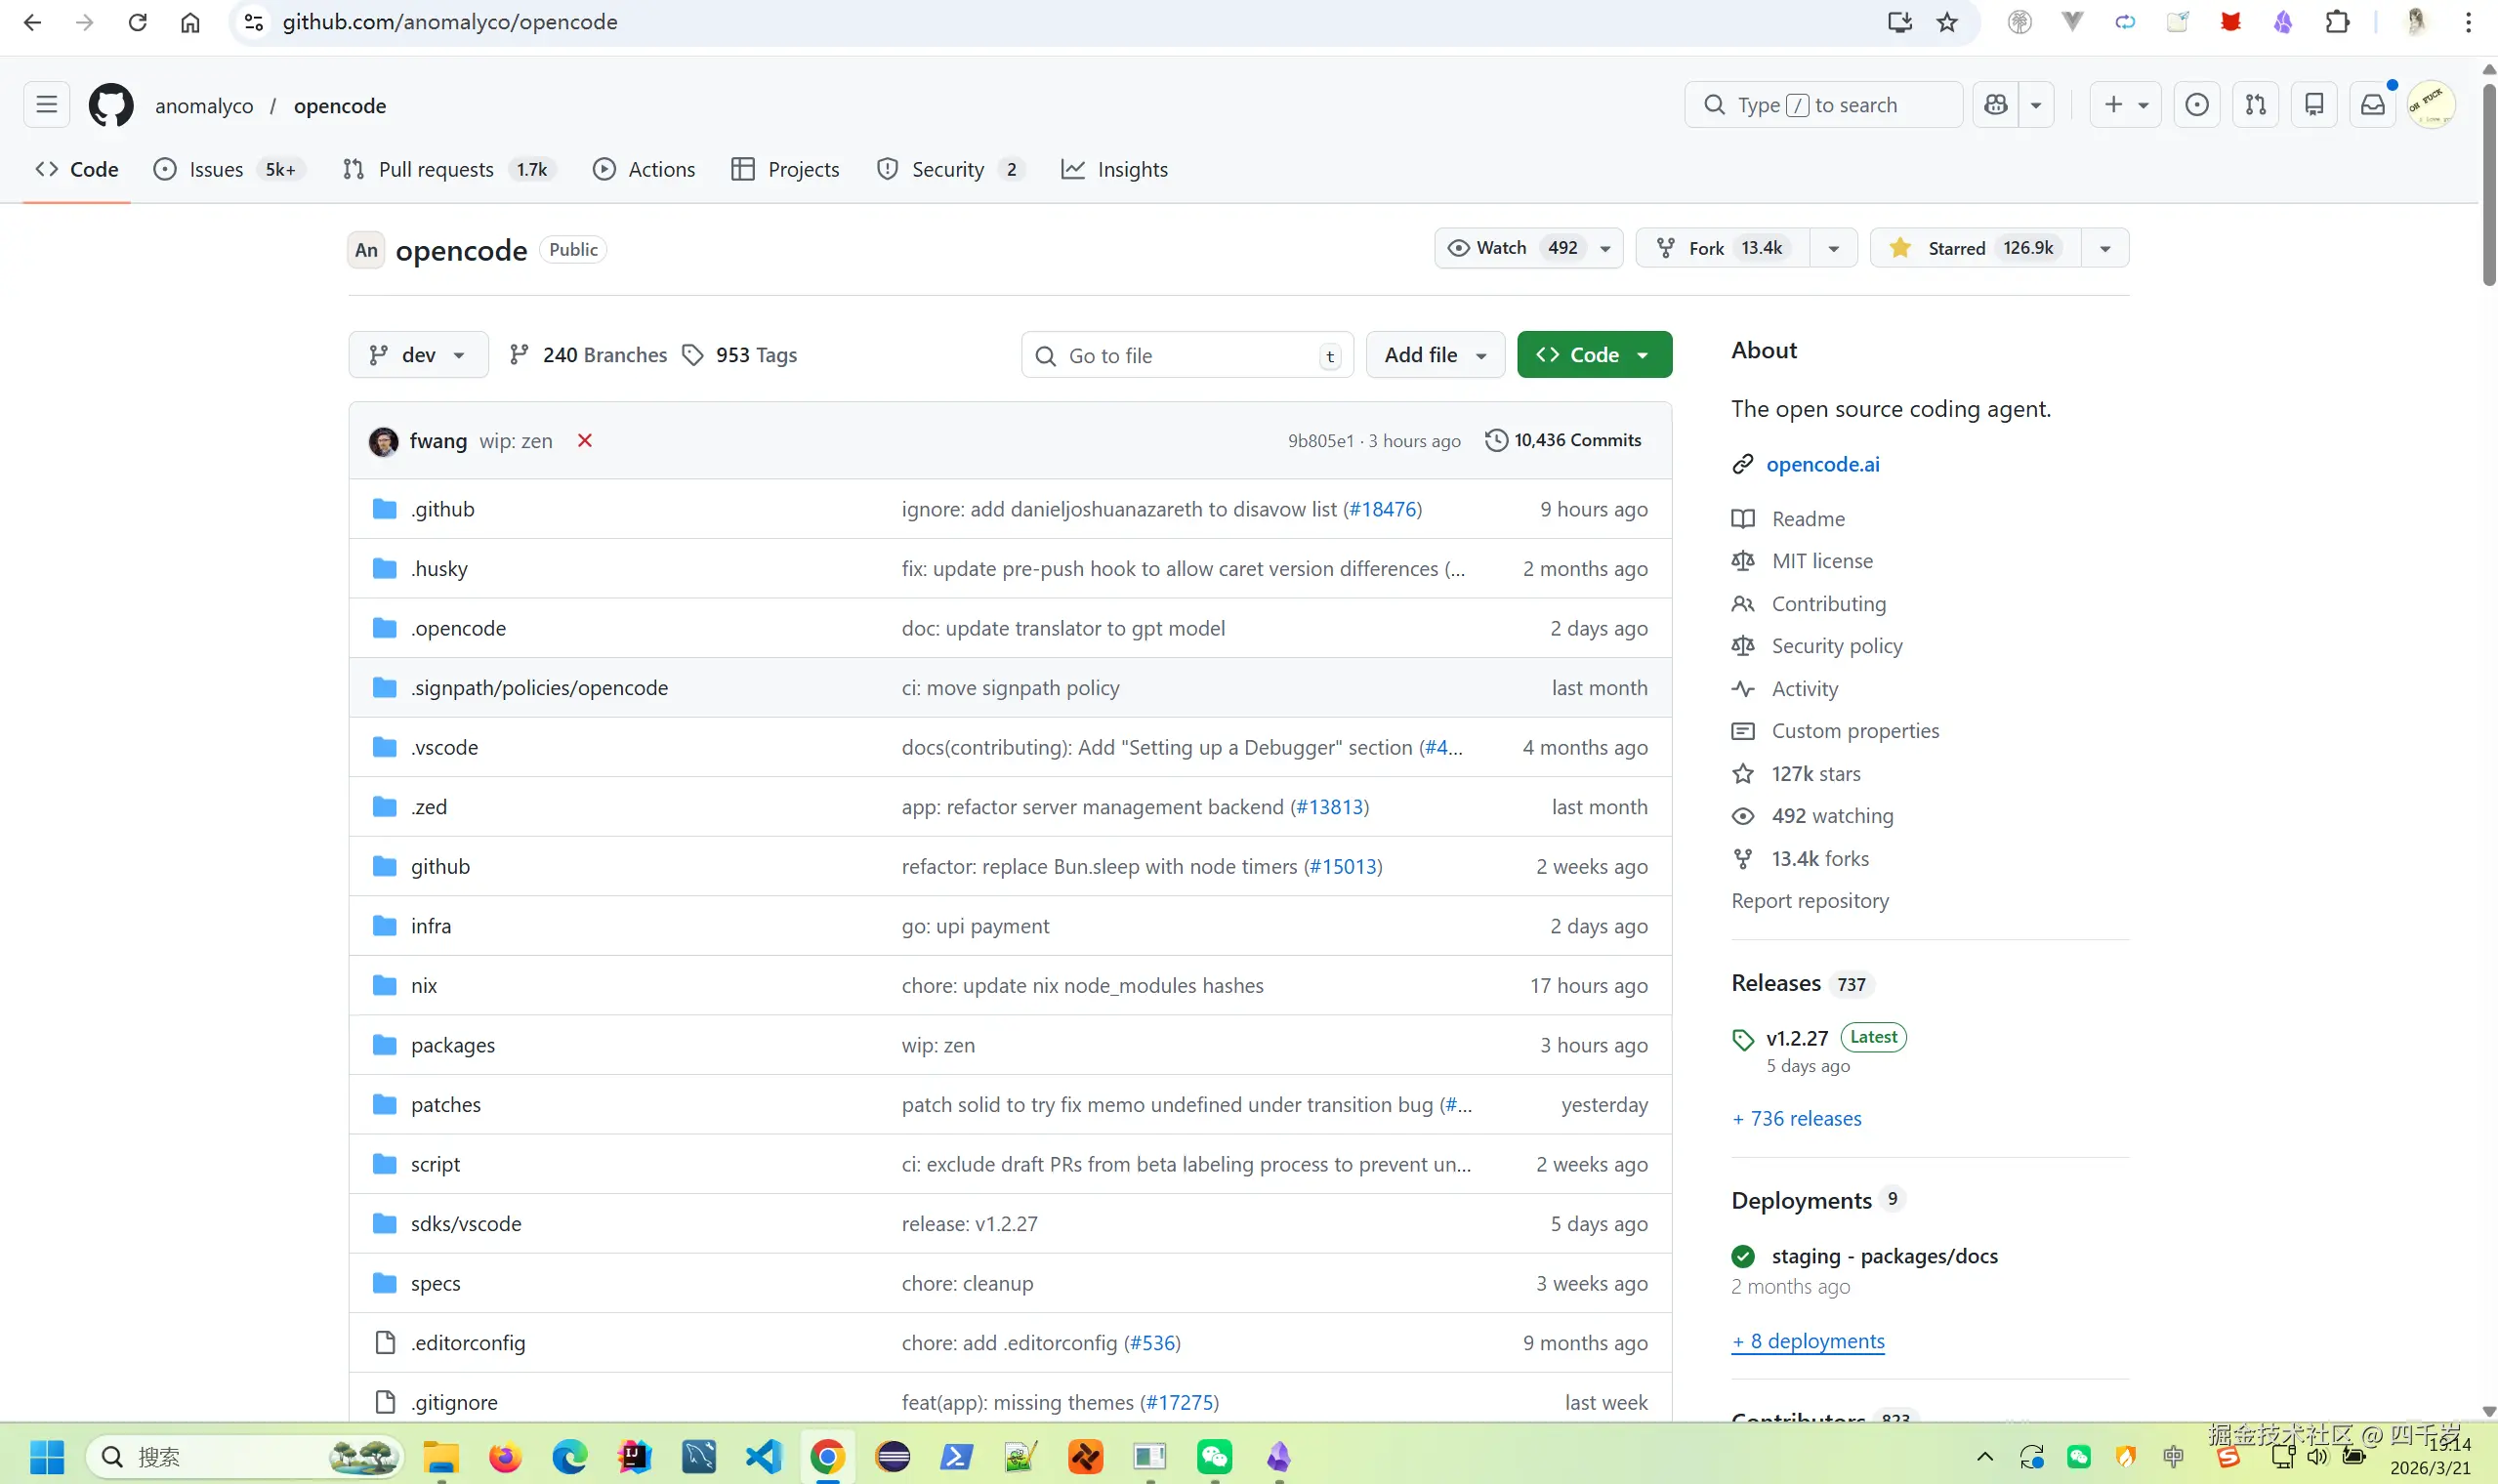Open the .github folder
2498x1484 pixels.
tap(442, 508)
